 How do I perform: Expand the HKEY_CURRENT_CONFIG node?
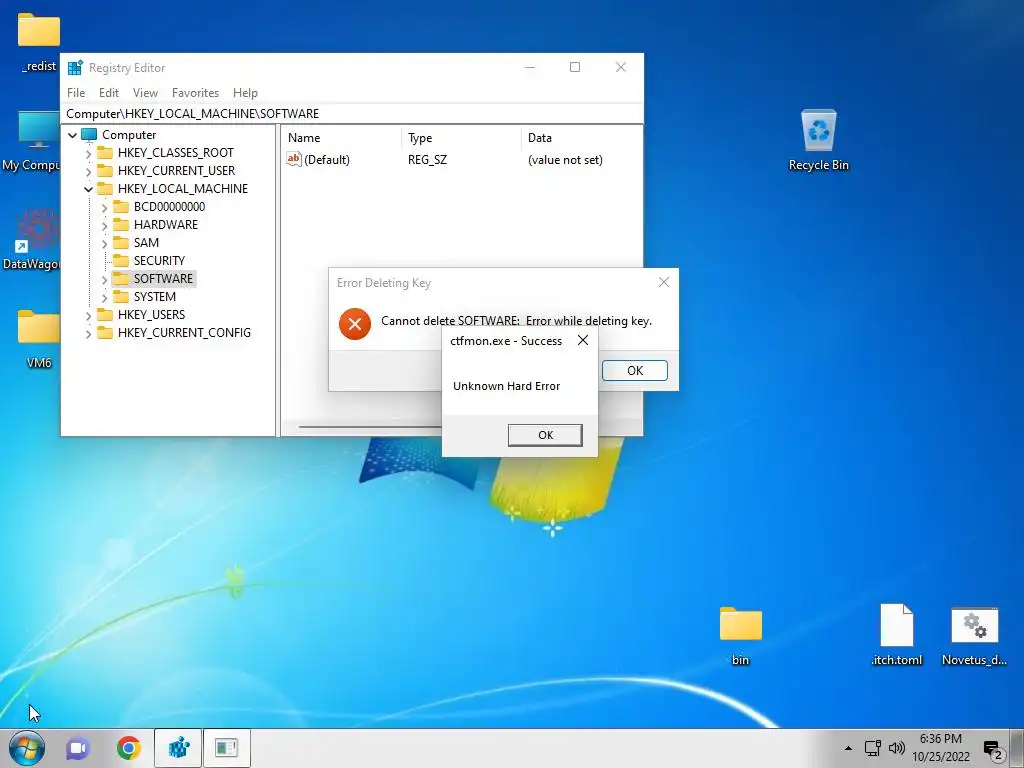pyautogui.click(x=88, y=333)
